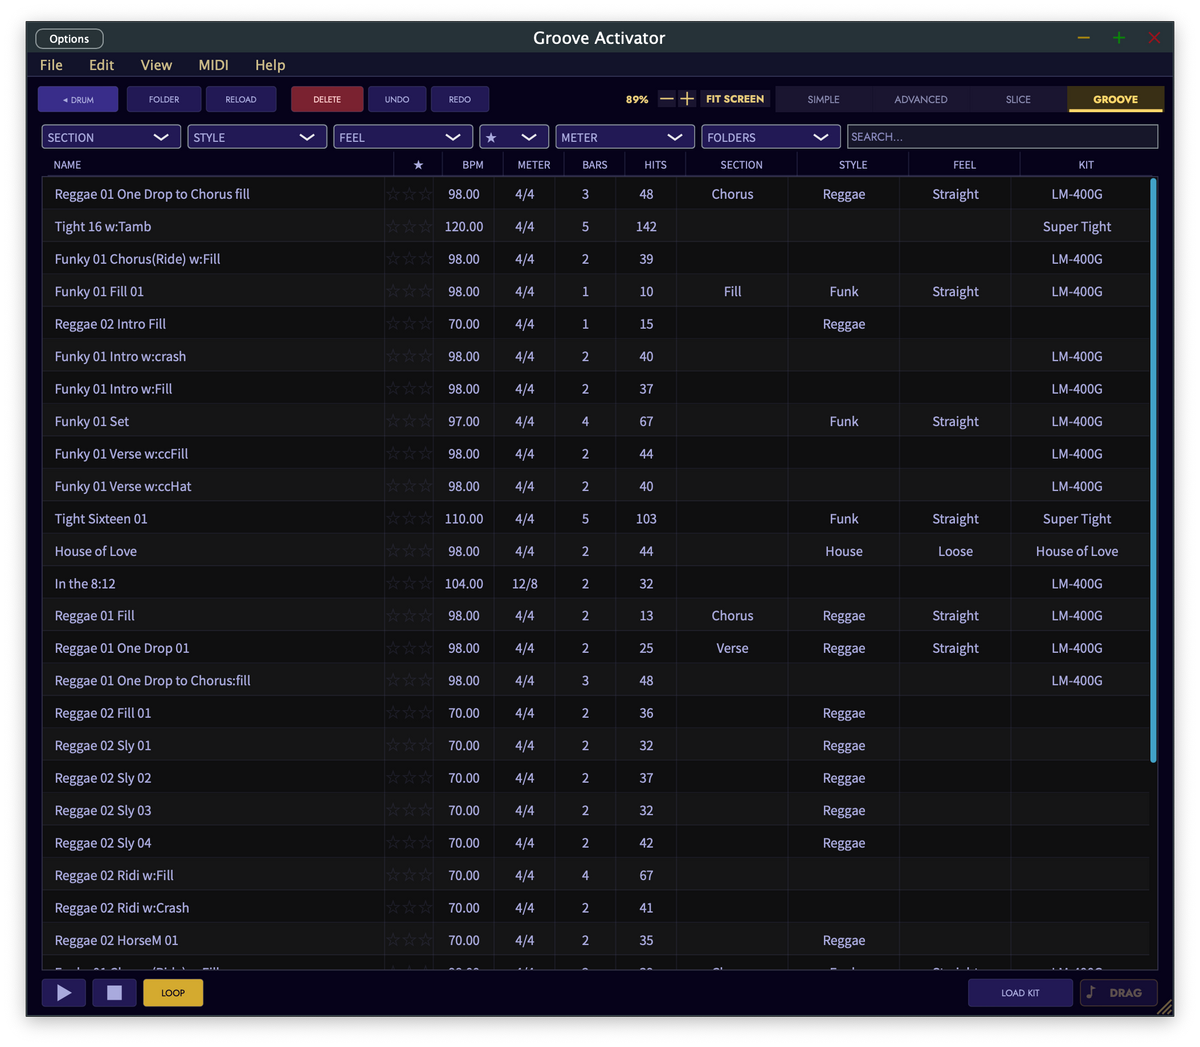Image resolution: width=1200 pixels, height=1047 pixels.
Task: Expand the METER filter dropdown
Action: click(625, 137)
